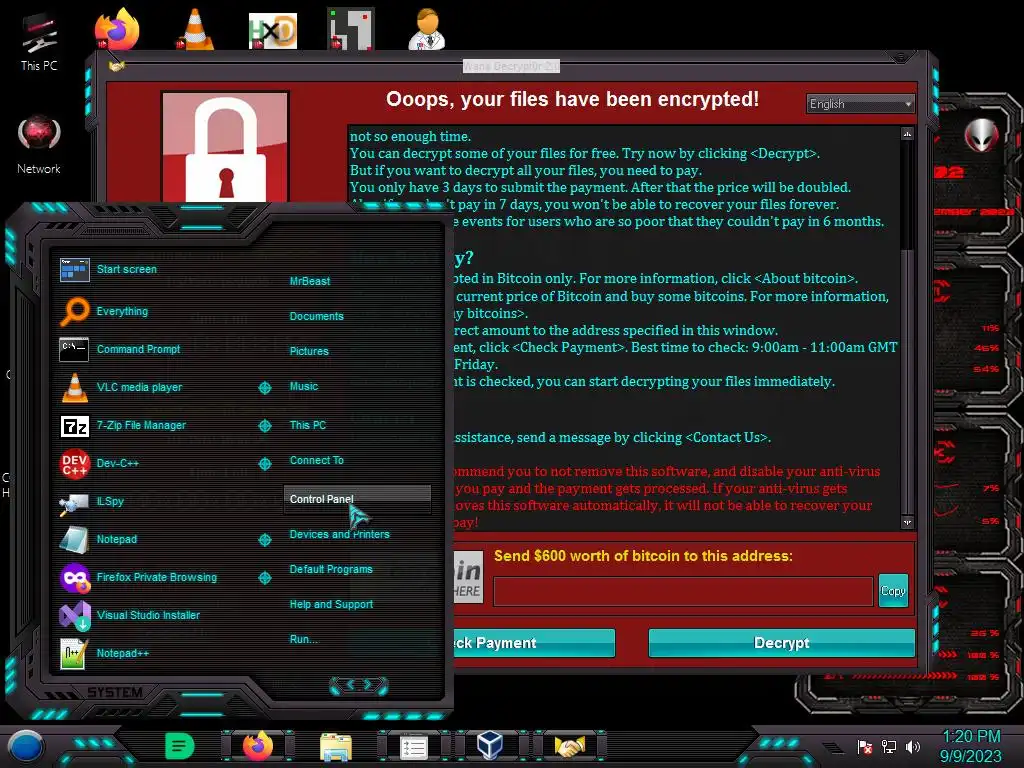The image size is (1024, 768).
Task: Click the Decrypt button
Action: 782,643
